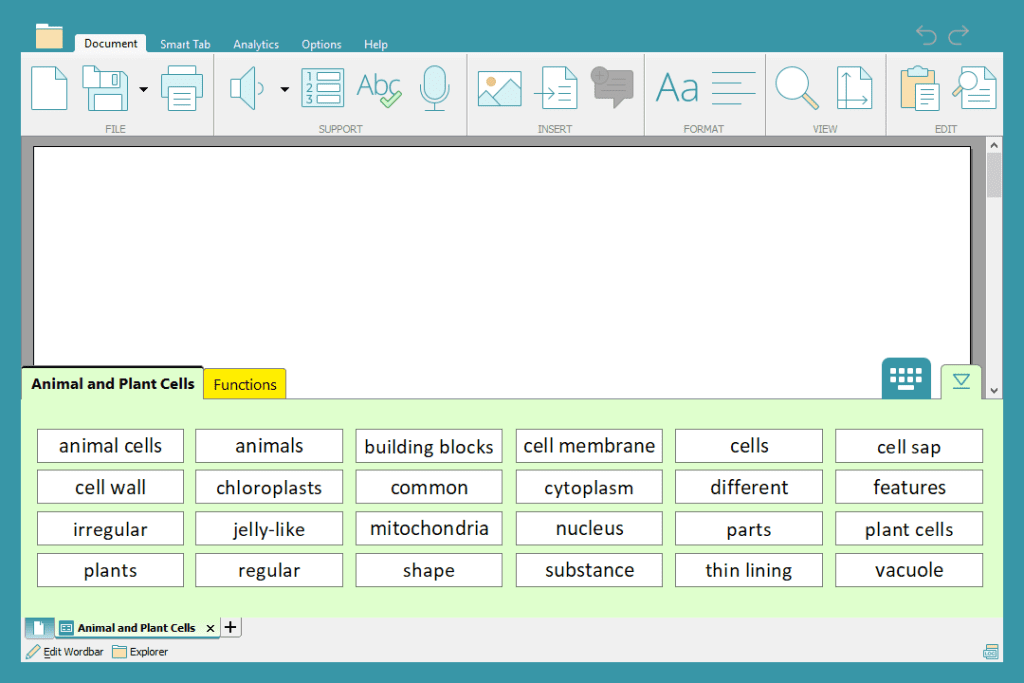Screen dimensions: 1024x683
Task: Click inside the blank document area
Action: tap(502, 255)
